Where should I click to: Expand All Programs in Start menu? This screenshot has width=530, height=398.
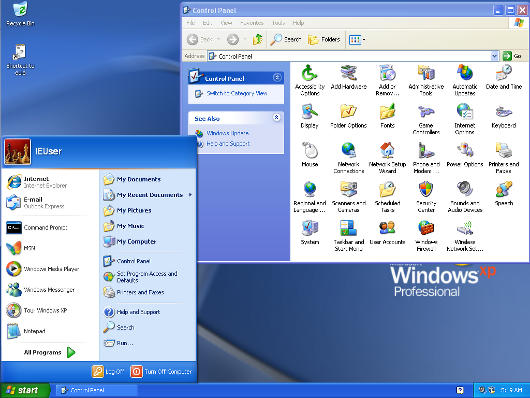click(49, 352)
